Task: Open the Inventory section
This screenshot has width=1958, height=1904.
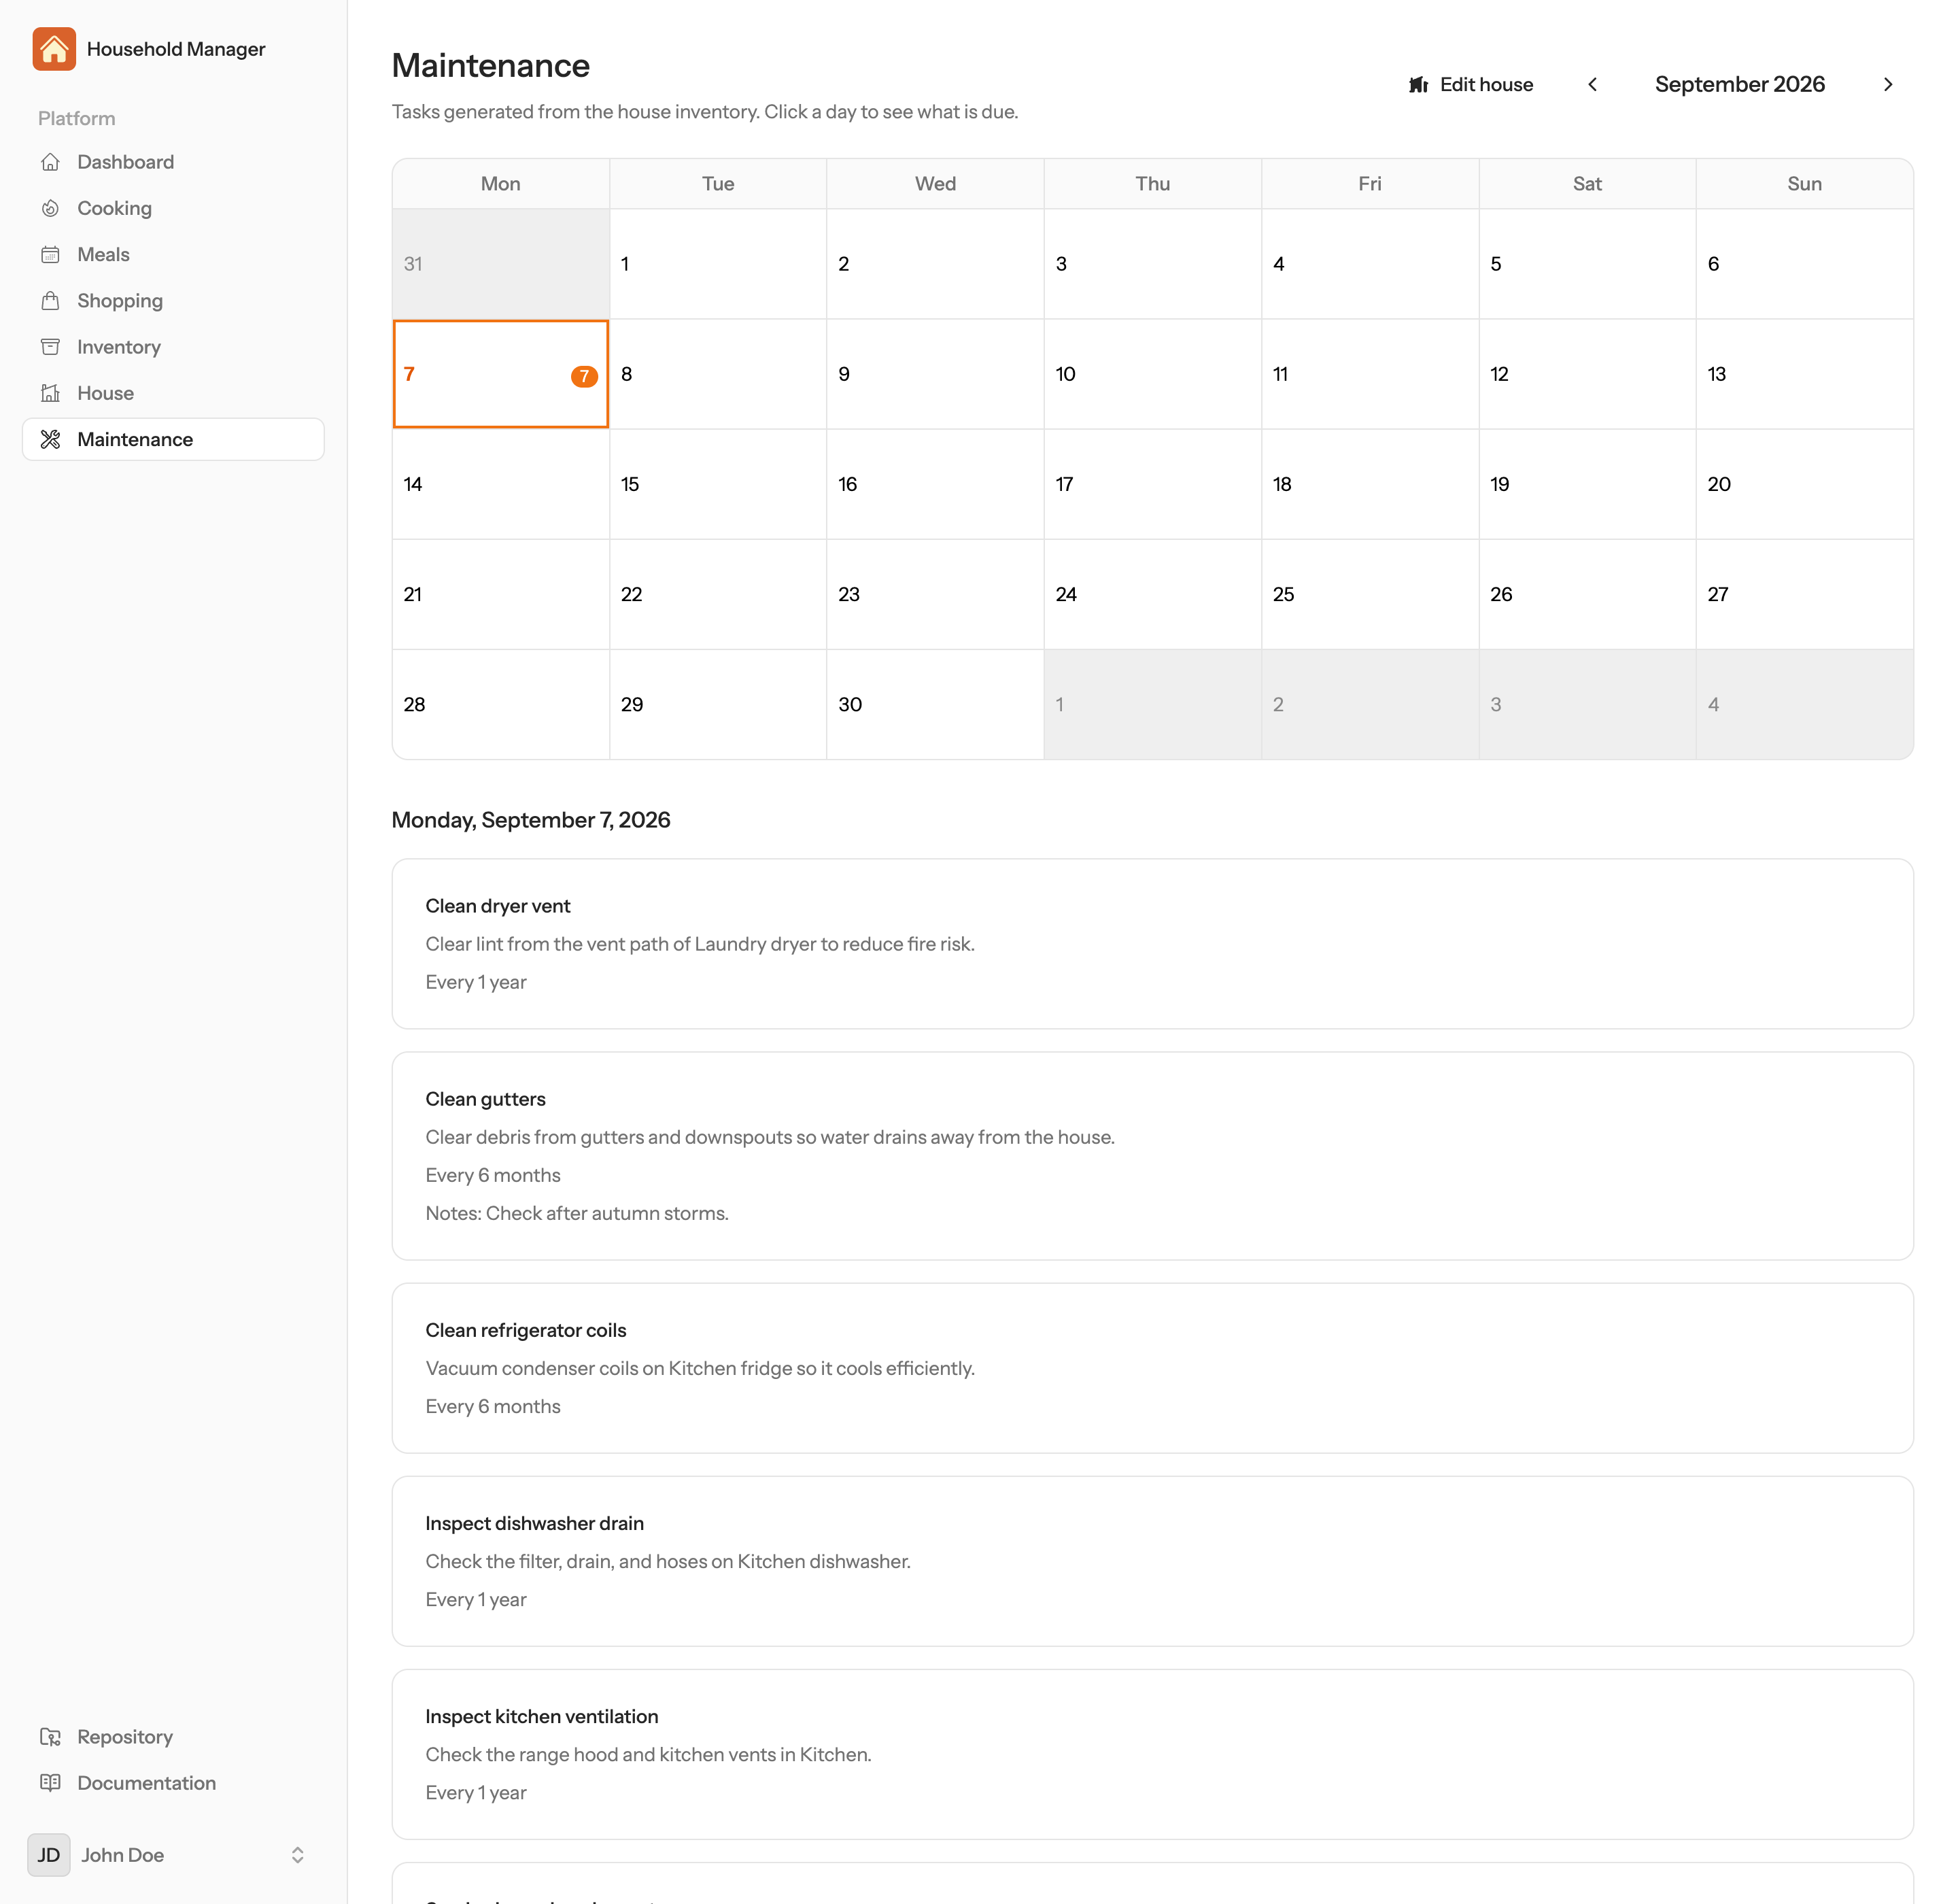Action: click(x=173, y=347)
